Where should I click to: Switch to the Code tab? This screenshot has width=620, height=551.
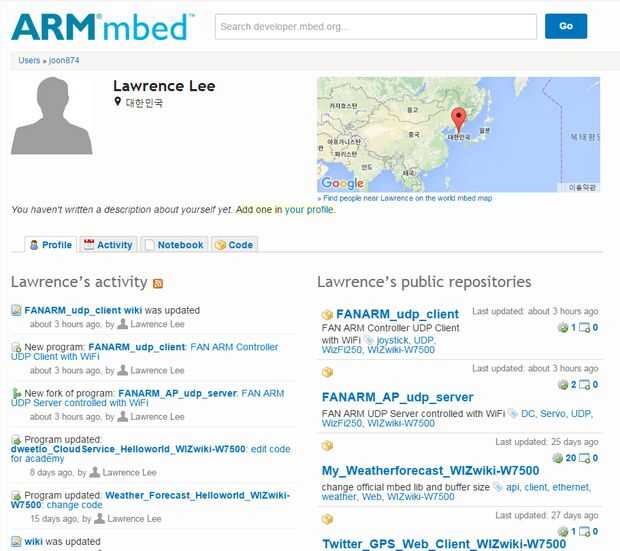tap(234, 245)
